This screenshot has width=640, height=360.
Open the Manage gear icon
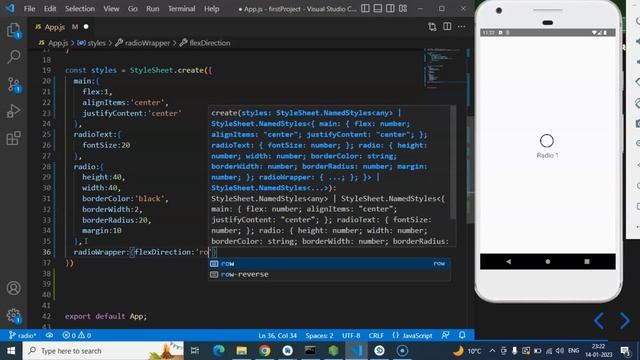point(13,315)
